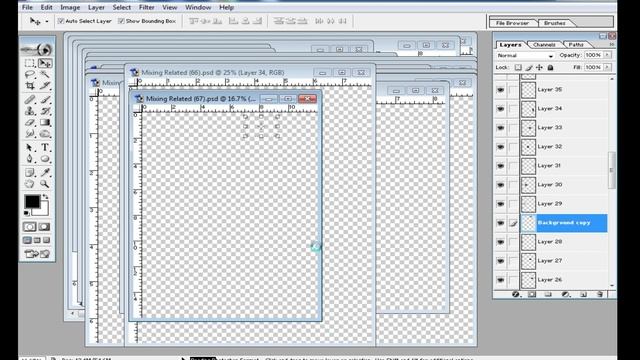Open the Brushes palette tab
This screenshot has width=640, height=360.
click(555, 23)
